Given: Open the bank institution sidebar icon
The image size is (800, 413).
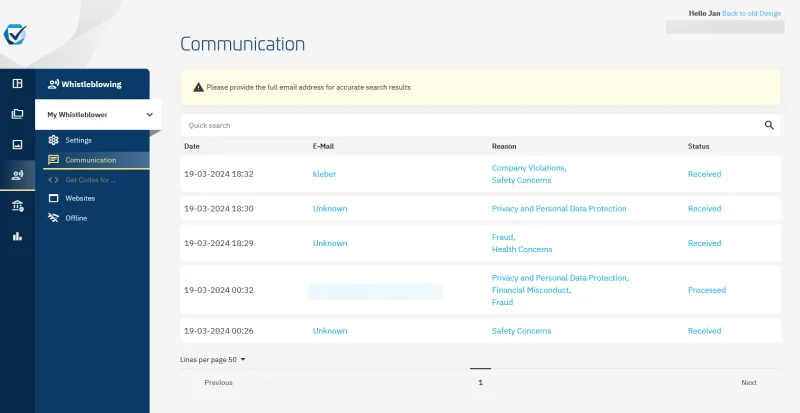Looking at the screenshot, I should pos(17,206).
